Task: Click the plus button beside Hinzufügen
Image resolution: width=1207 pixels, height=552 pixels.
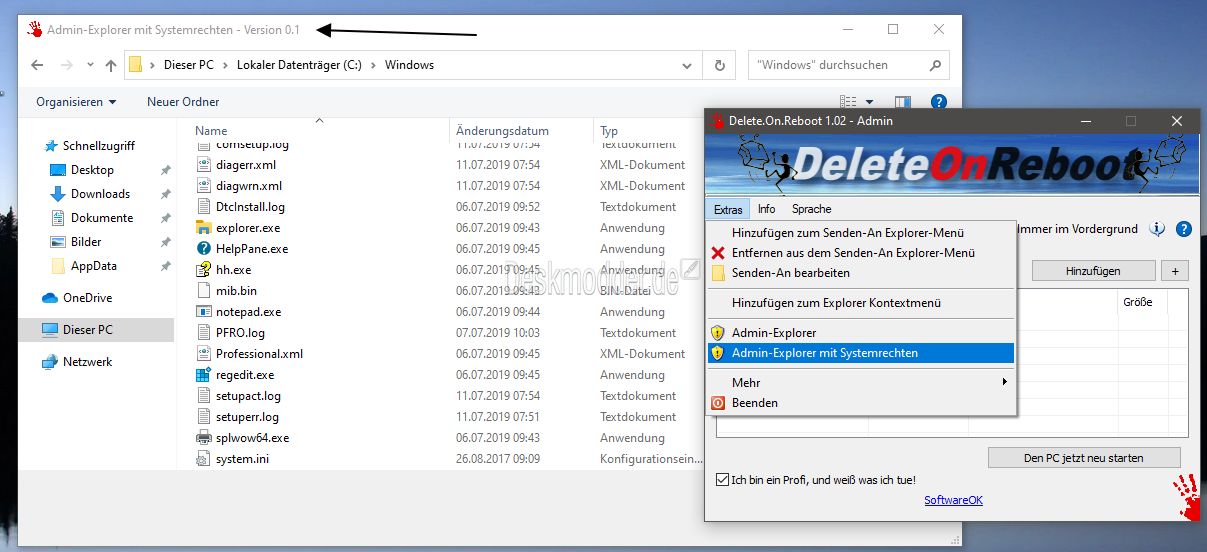Action: click(x=1174, y=271)
